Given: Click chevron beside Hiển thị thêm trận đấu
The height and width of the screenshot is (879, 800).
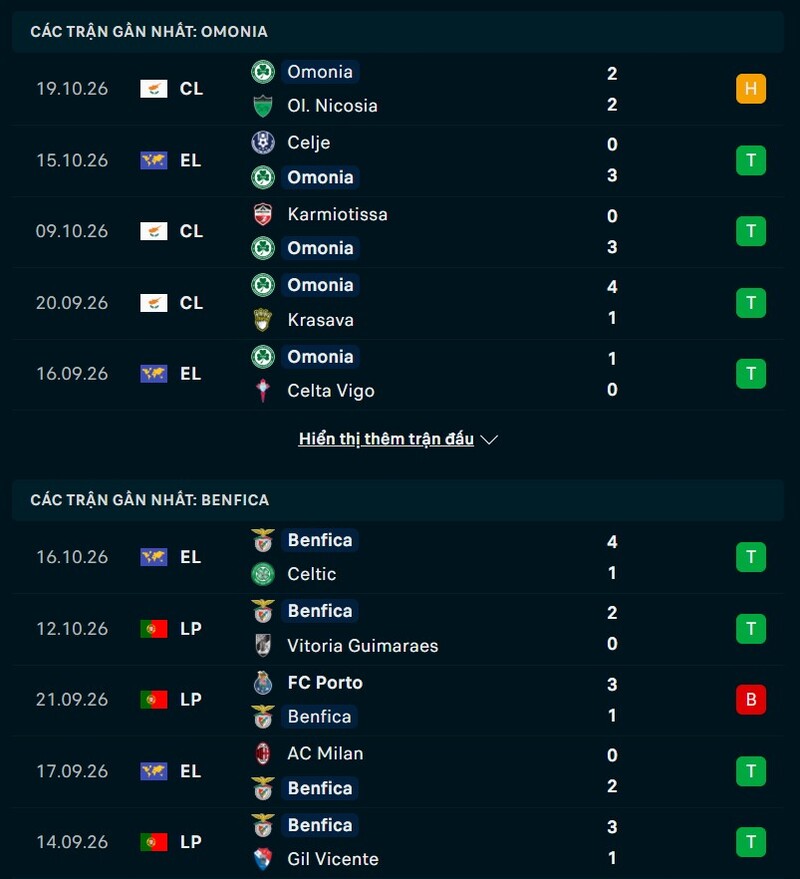Looking at the screenshot, I should tap(489, 440).
